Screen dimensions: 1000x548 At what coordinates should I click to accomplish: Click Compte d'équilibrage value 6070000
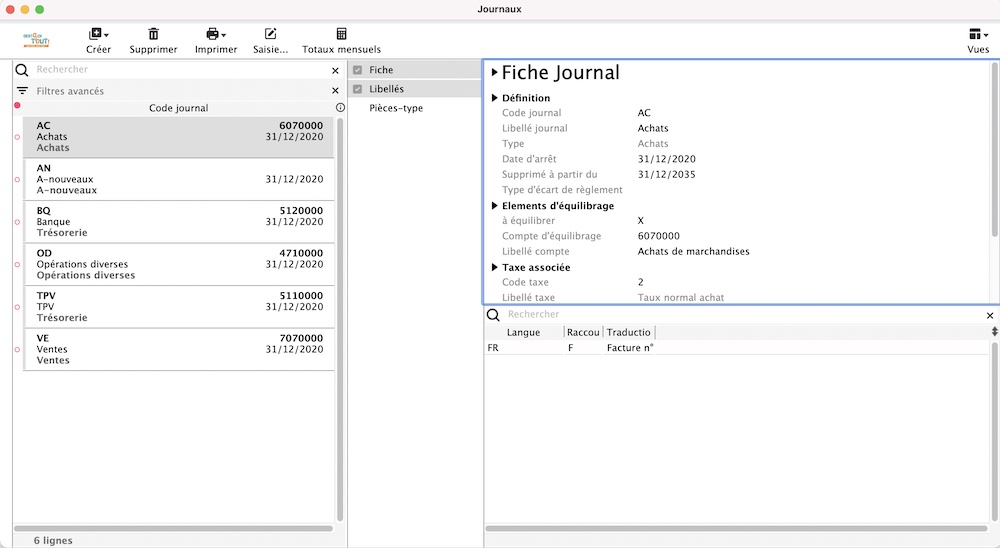659,236
